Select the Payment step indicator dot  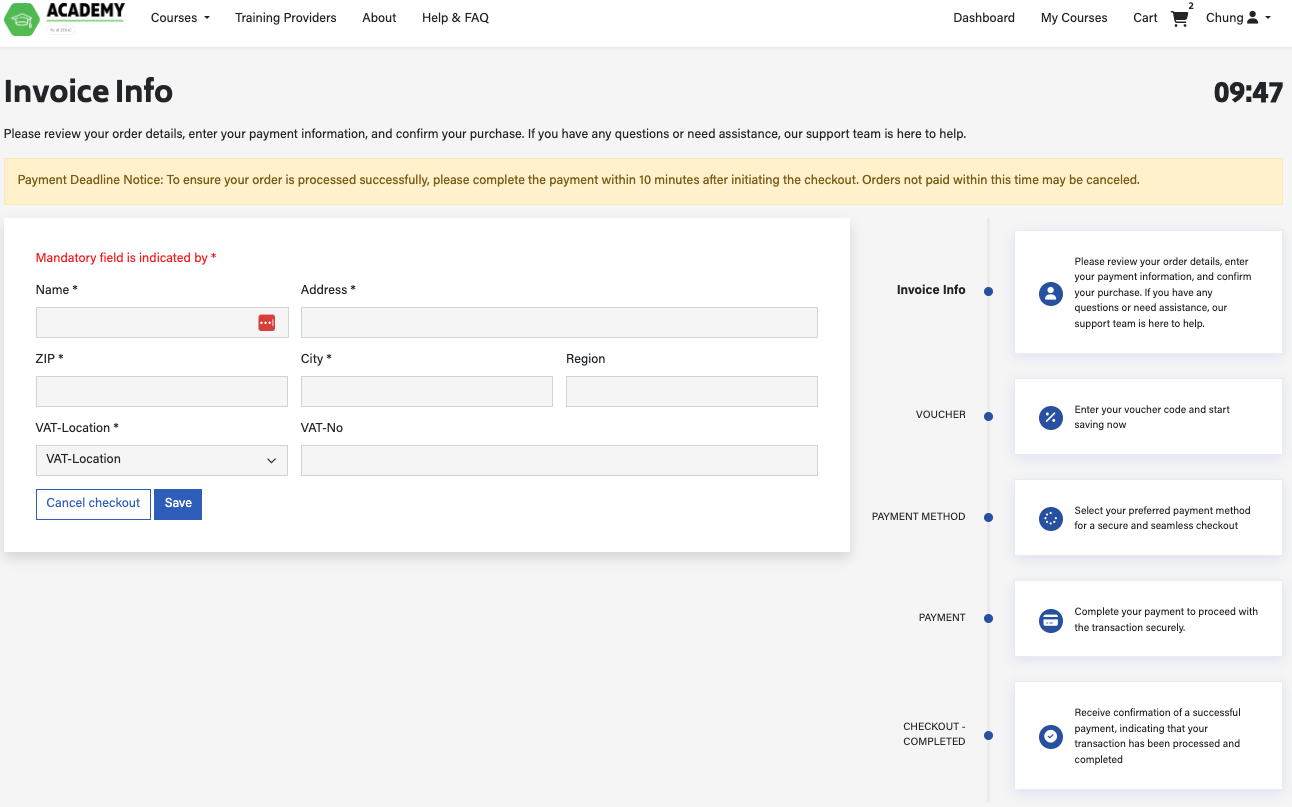(988, 618)
